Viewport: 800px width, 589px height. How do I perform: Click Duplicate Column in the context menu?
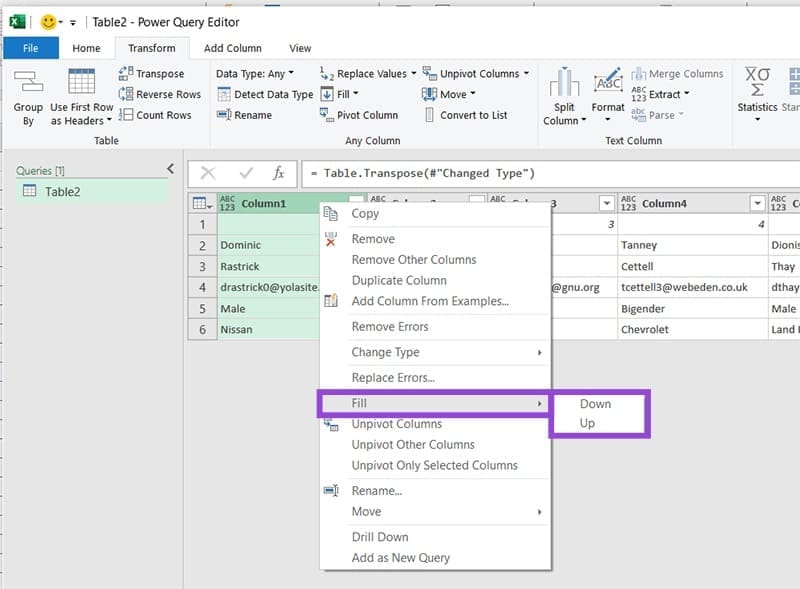click(398, 281)
